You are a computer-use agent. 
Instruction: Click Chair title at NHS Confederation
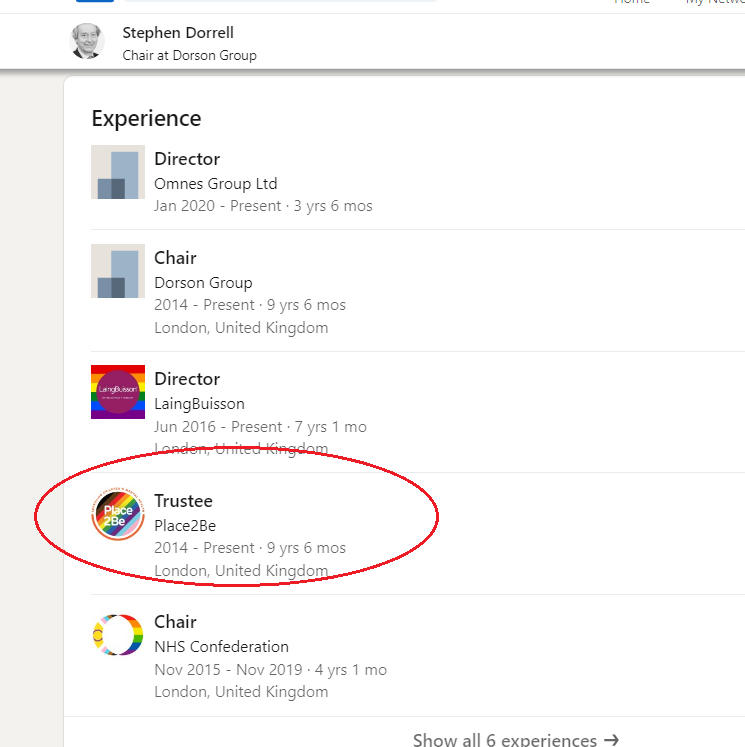pyautogui.click(x=175, y=622)
